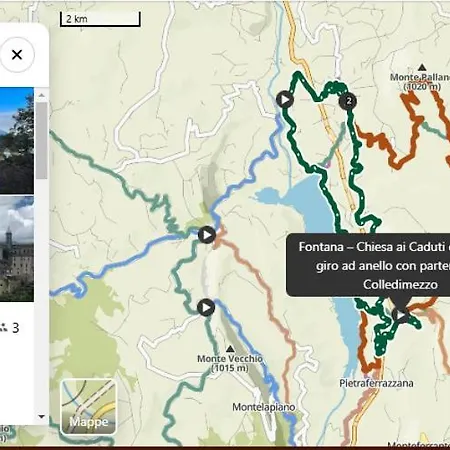Click the 2 km scale bar
Viewport: 450px width, 450px height.
coord(100,19)
